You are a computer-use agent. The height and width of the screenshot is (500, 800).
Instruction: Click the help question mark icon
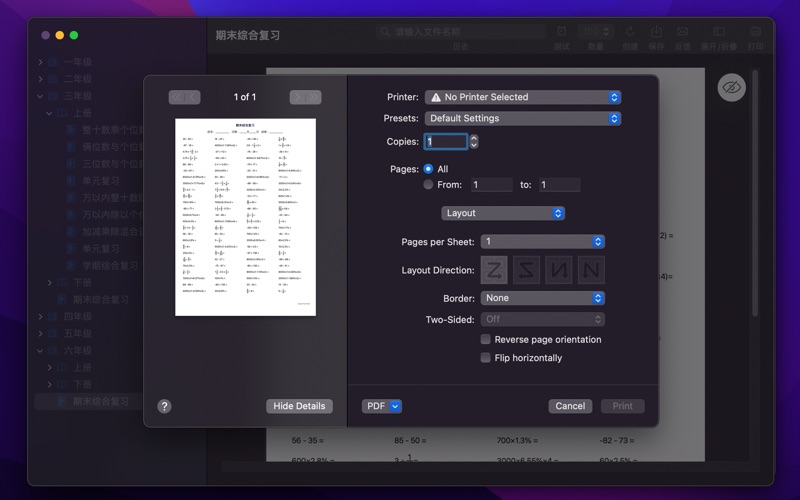click(164, 406)
